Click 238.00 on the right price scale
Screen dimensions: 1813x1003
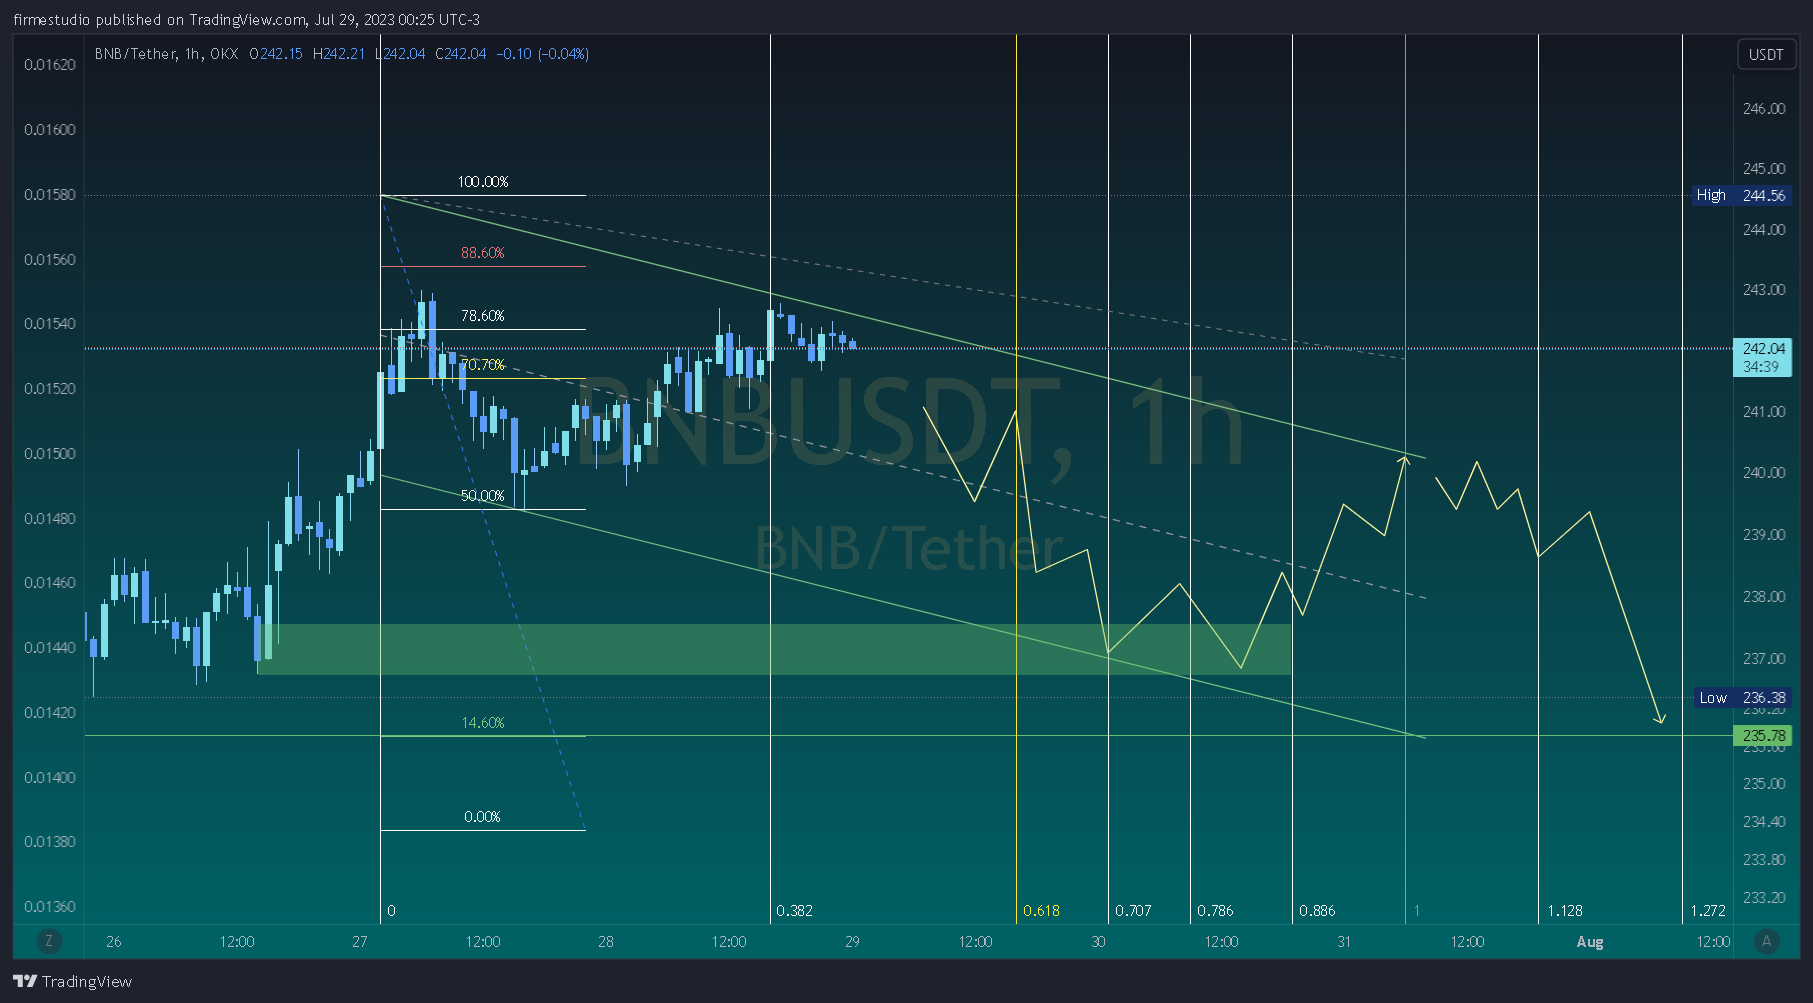(1763, 597)
